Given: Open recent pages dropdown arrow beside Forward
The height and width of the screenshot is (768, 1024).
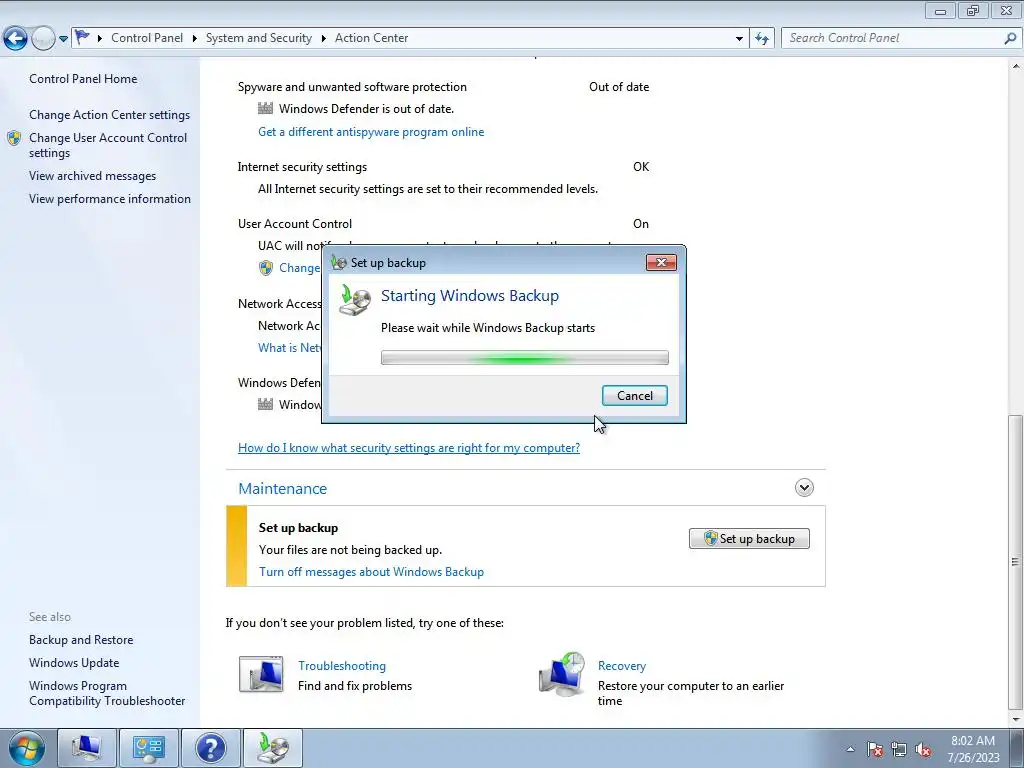Looking at the screenshot, I should click(63, 39).
